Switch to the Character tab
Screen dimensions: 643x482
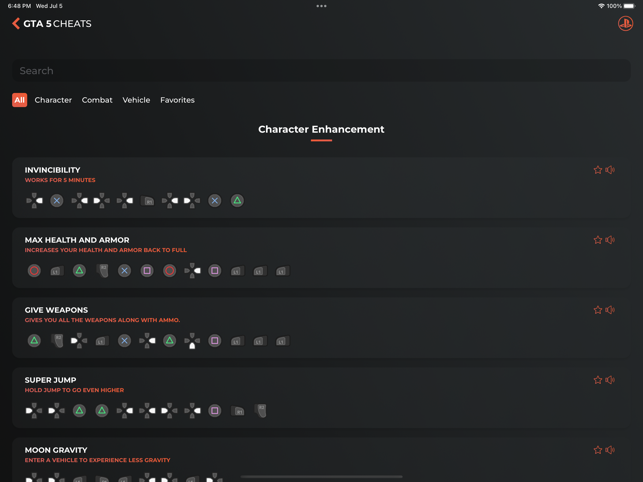click(x=53, y=100)
